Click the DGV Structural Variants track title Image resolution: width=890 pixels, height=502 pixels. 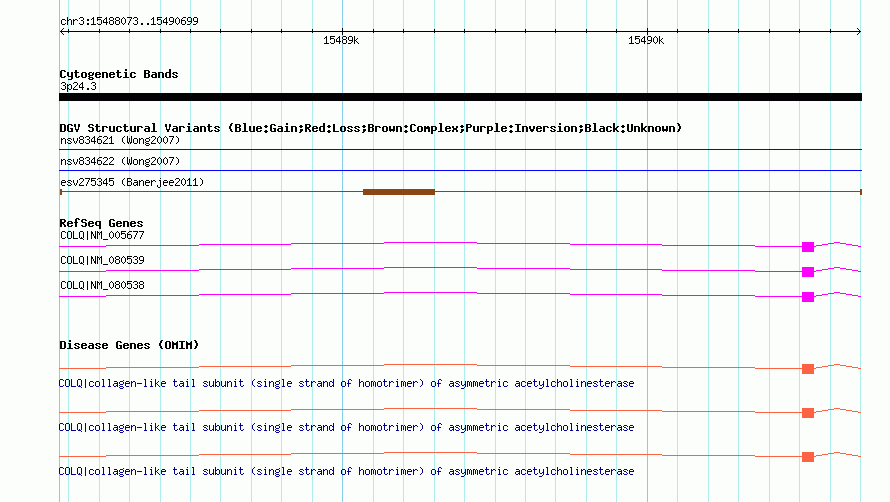pos(370,128)
